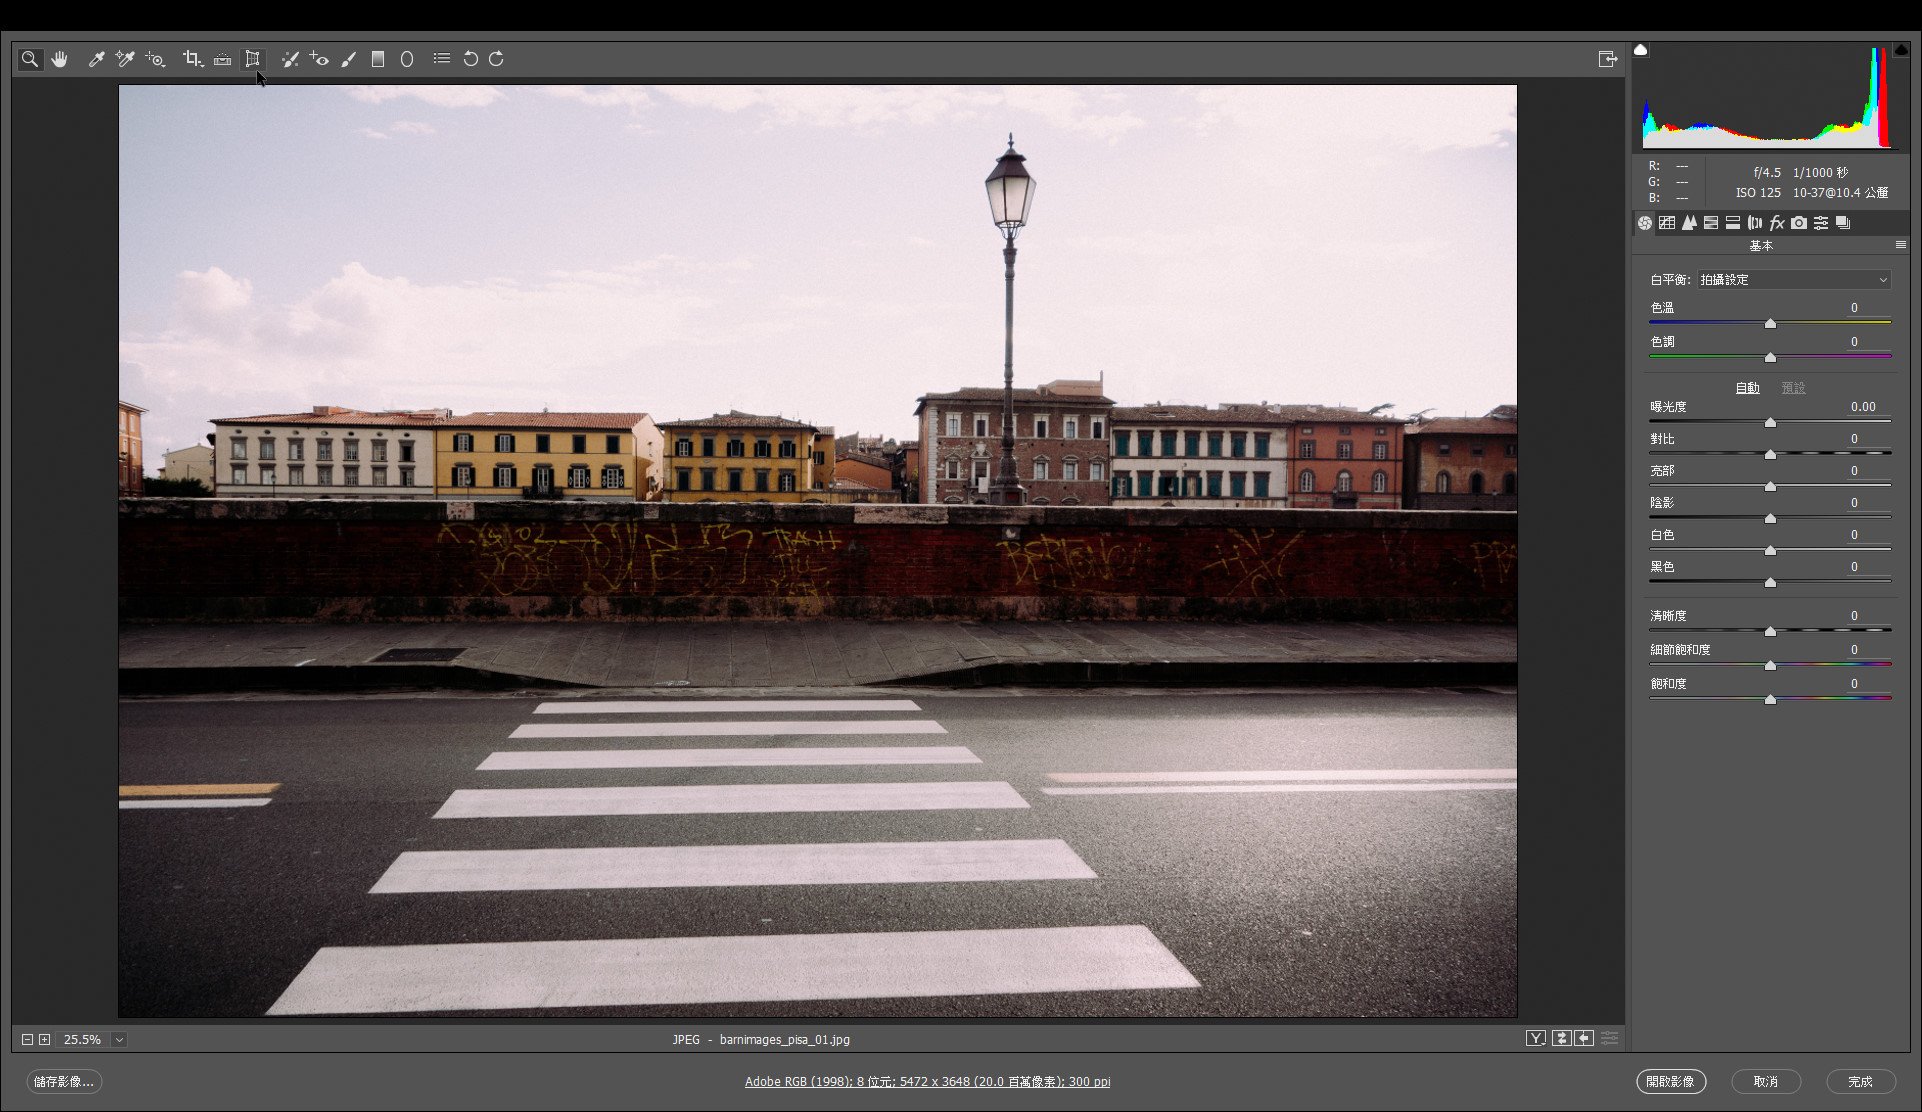Viewport: 1922px width, 1112px height.
Task: Copy current settings to Before
Action: pyautogui.click(x=1584, y=1039)
